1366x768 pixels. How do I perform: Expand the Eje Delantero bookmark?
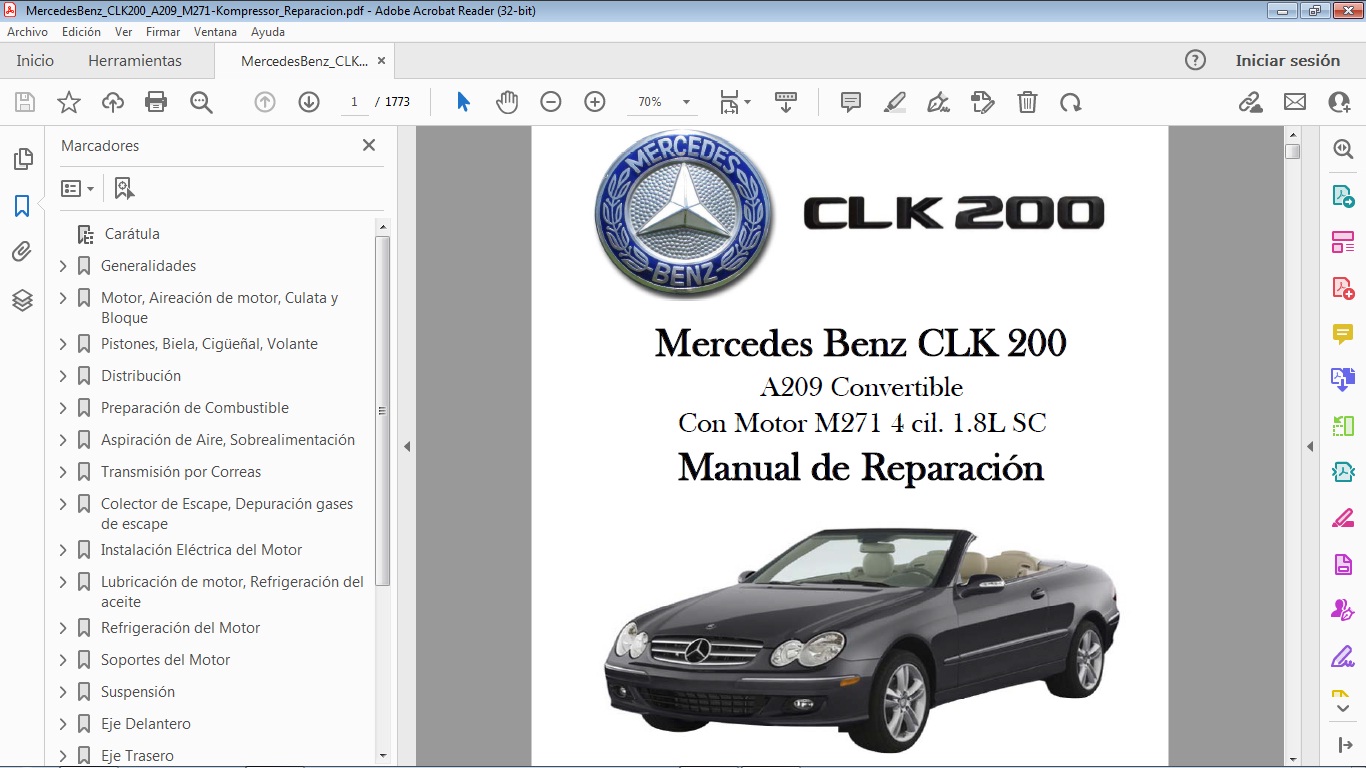click(63, 724)
